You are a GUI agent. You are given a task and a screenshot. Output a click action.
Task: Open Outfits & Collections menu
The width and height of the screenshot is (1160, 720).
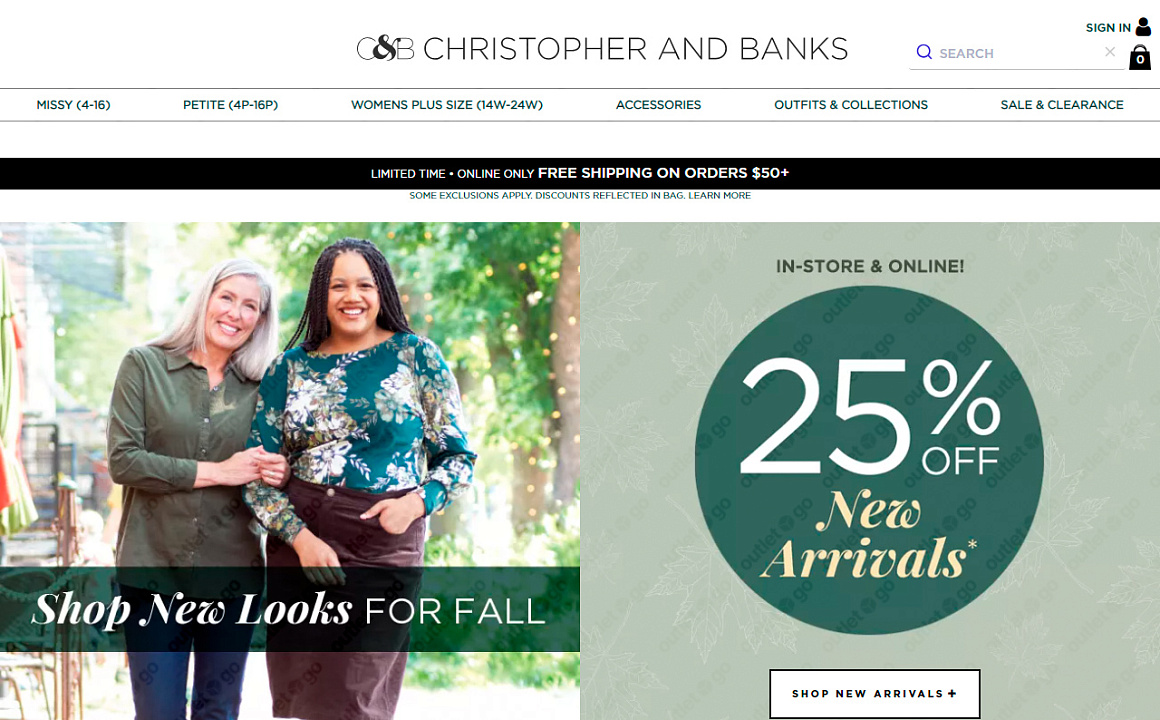[x=851, y=105]
